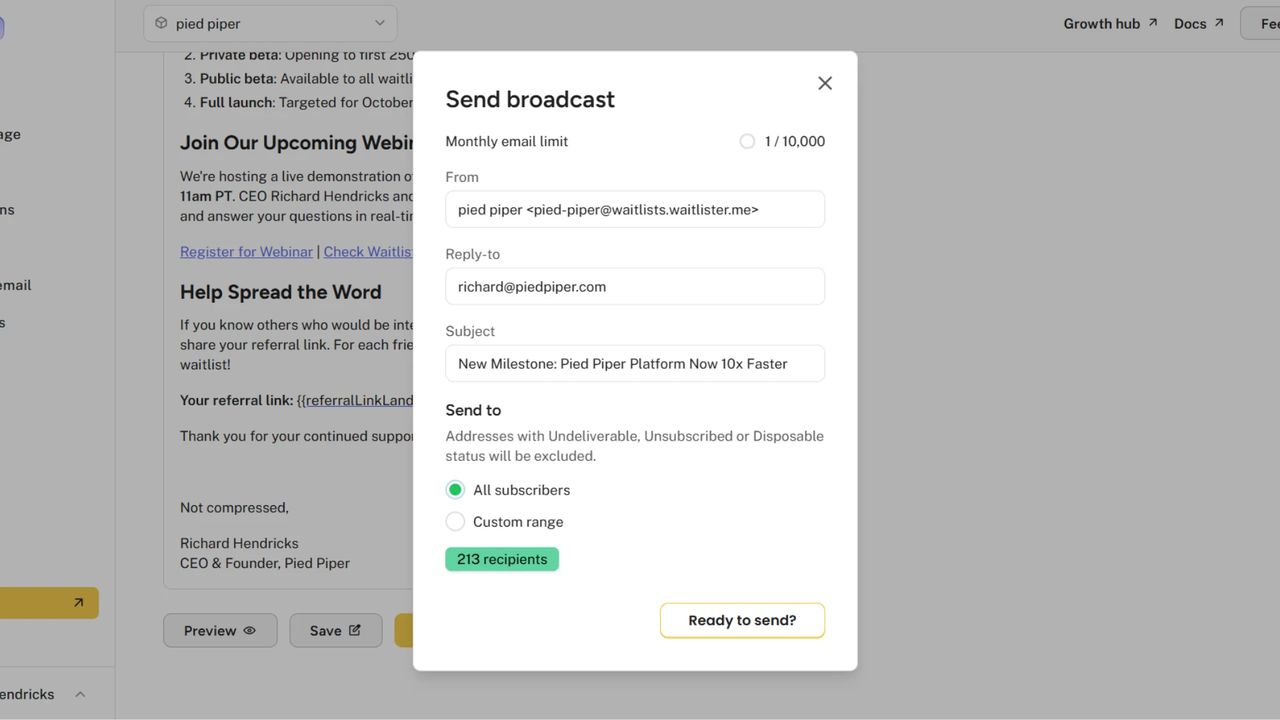Click inside the Subject input field
Image resolution: width=1280 pixels, height=720 pixels.
coord(634,363)
